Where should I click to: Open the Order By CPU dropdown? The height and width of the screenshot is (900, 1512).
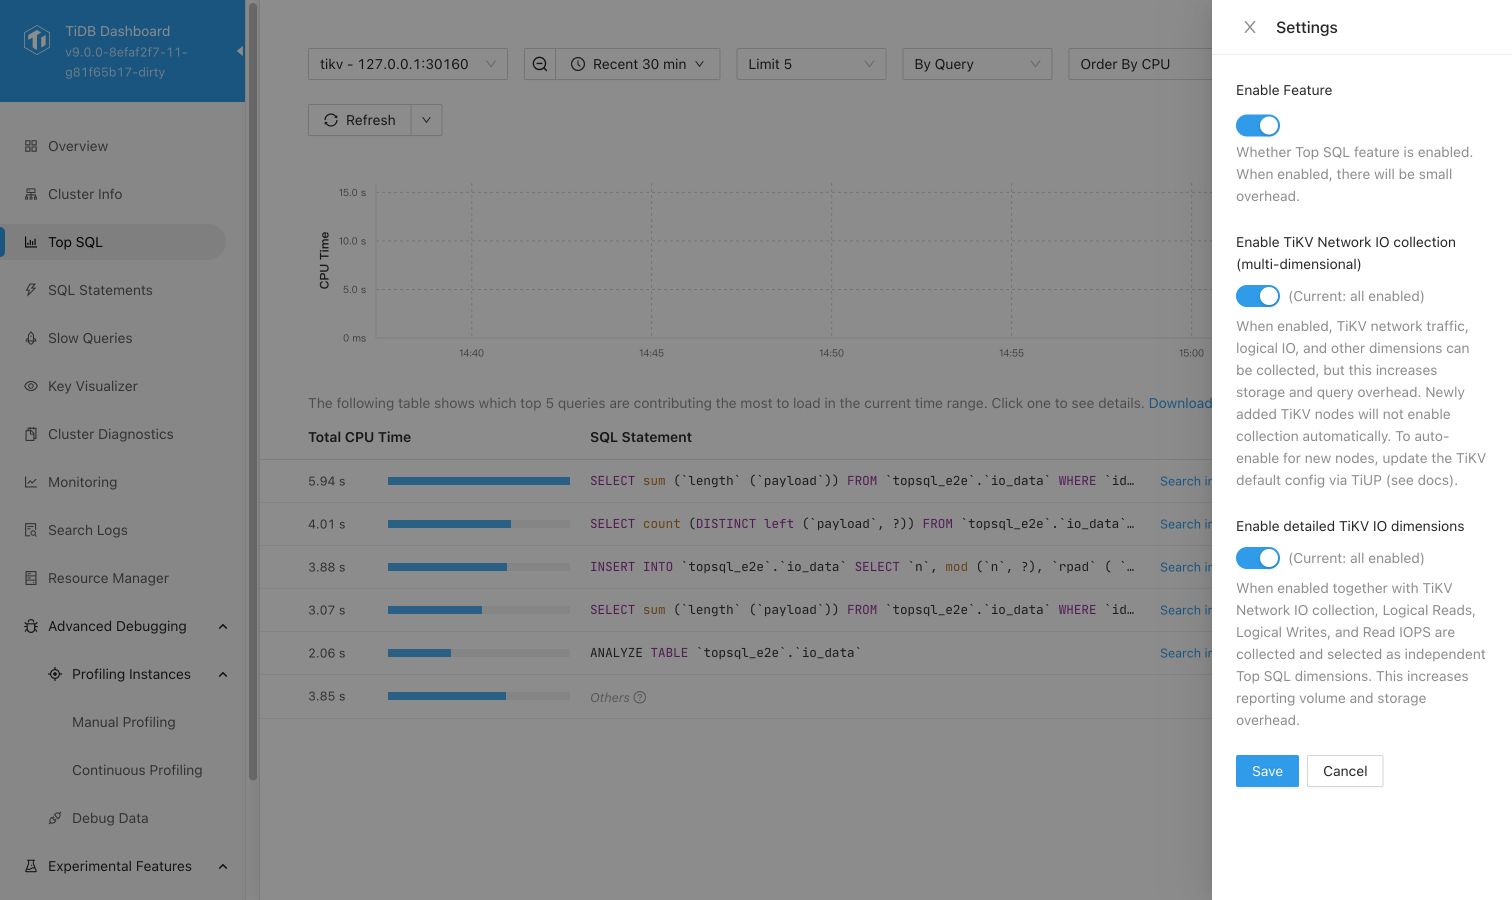pos(1140,64)
